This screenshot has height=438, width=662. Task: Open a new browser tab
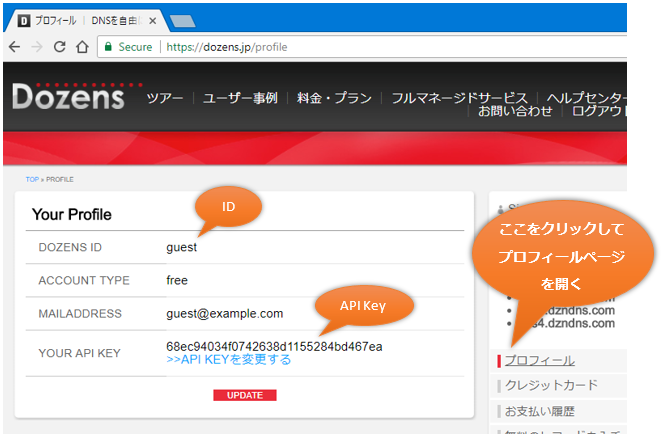182,21
